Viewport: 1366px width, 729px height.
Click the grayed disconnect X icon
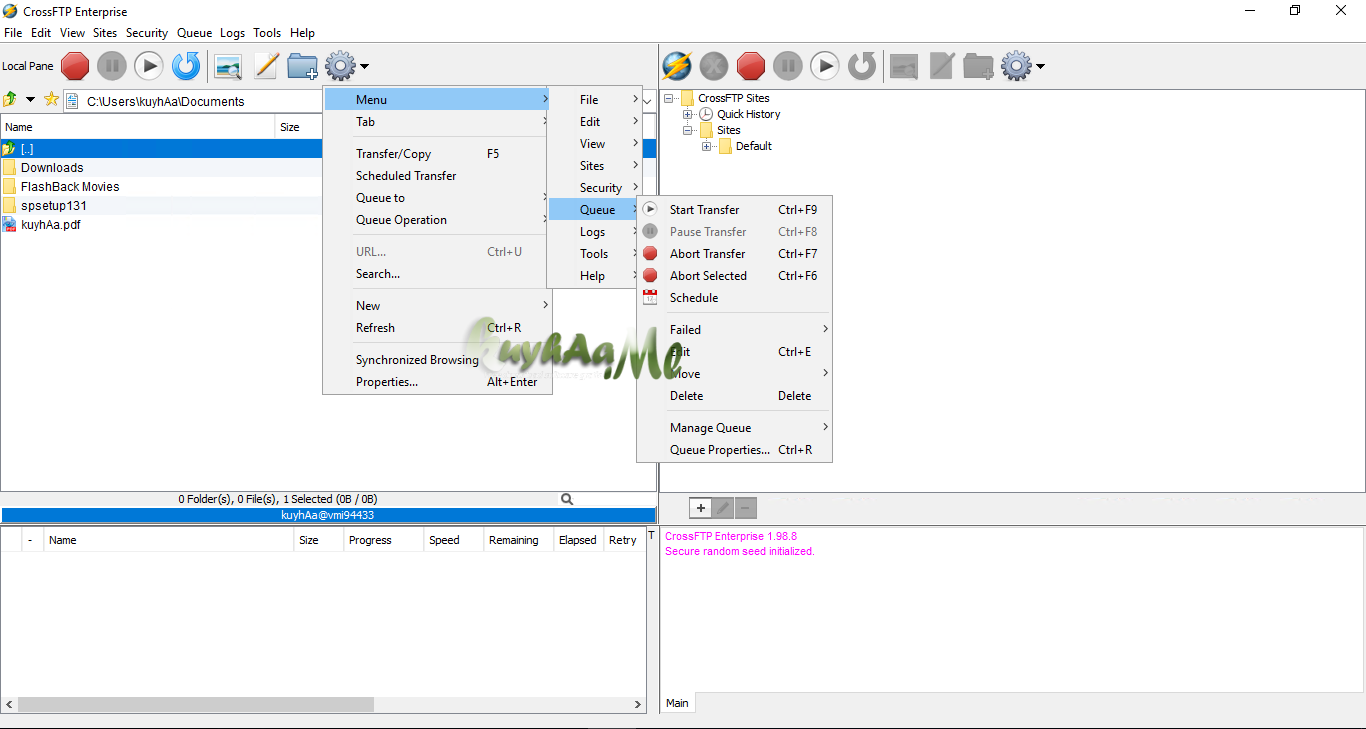coord(714,67)
